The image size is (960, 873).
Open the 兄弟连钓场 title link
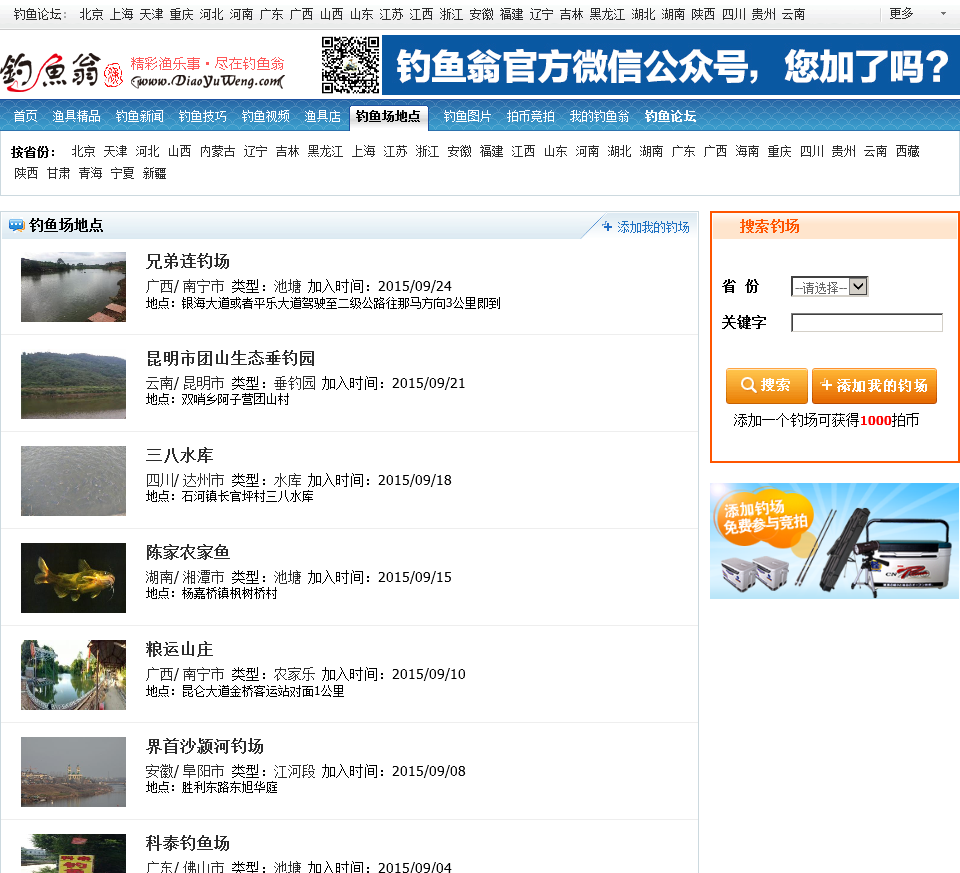tap(187, 261)
